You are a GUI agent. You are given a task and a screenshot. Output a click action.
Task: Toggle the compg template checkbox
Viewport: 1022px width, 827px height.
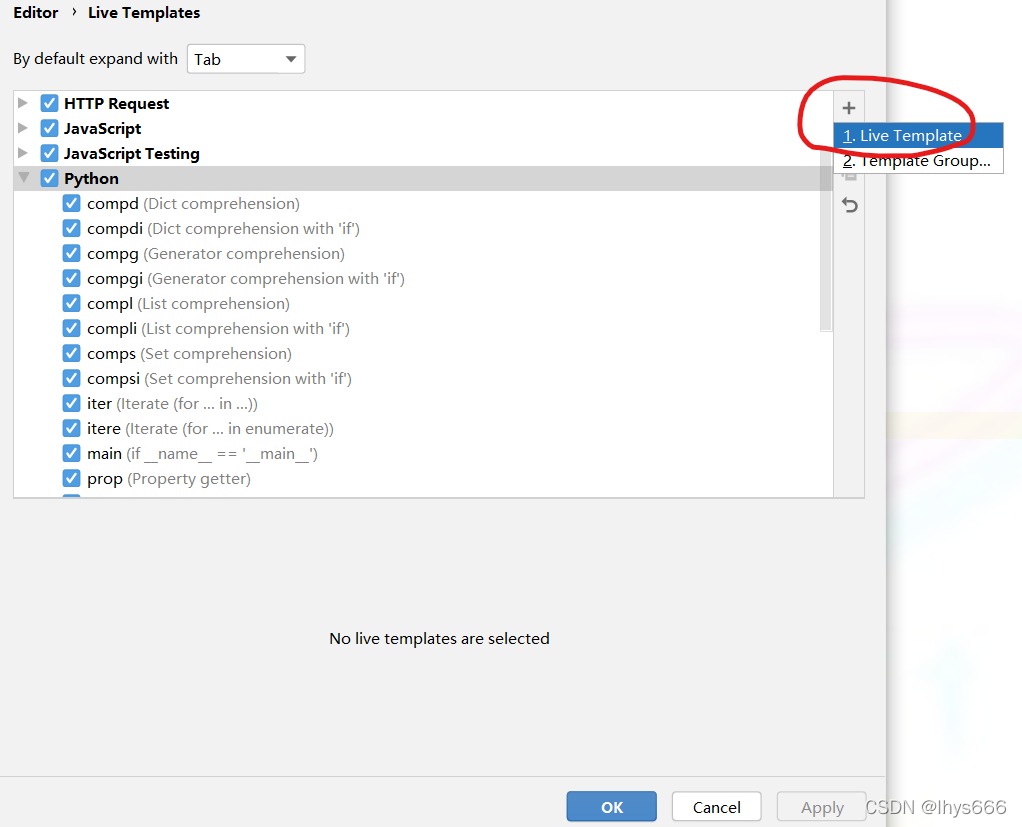(x=72, y=254)
